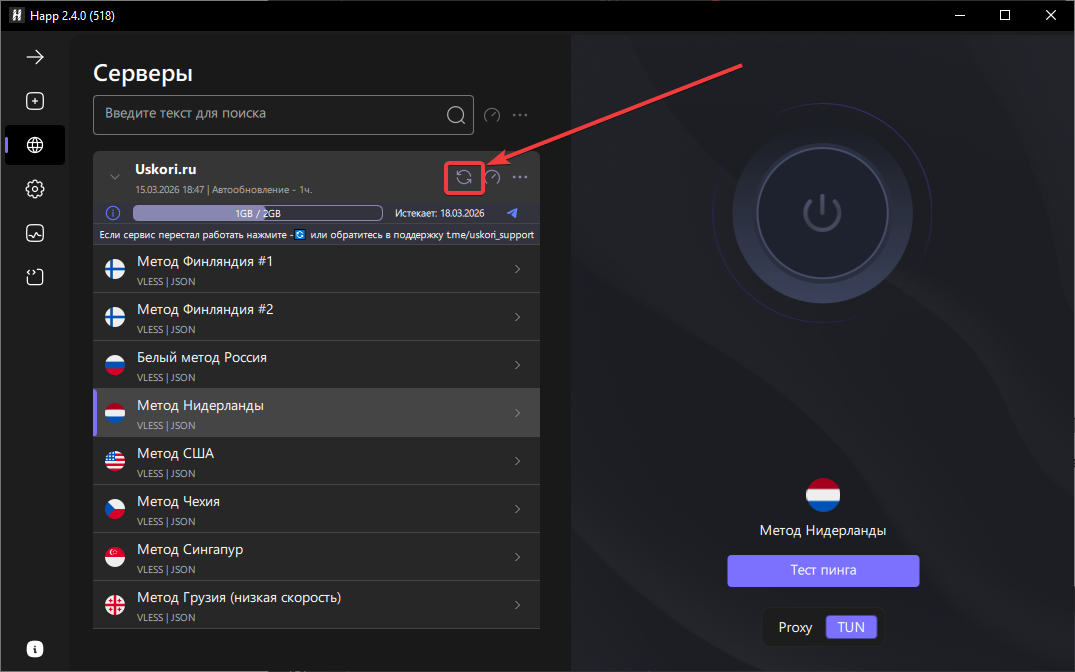The image size is (1075, 672).
Task: Click the 1GB / 2GB traffic usage bar
Action: tap(257, 213)
